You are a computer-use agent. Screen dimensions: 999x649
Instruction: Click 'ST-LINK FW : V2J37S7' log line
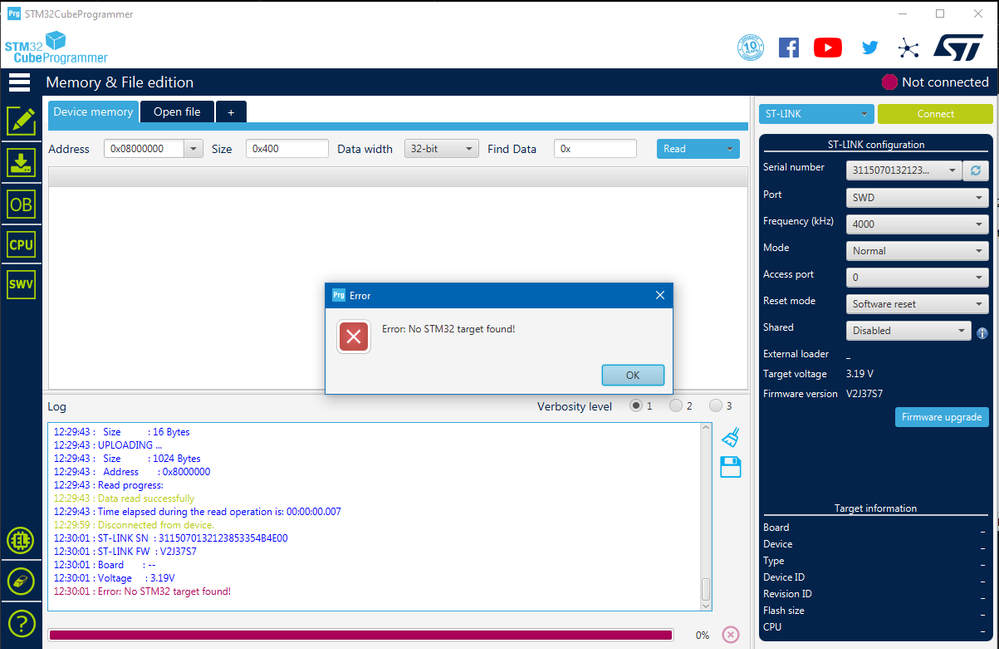(x=125, y=552)
